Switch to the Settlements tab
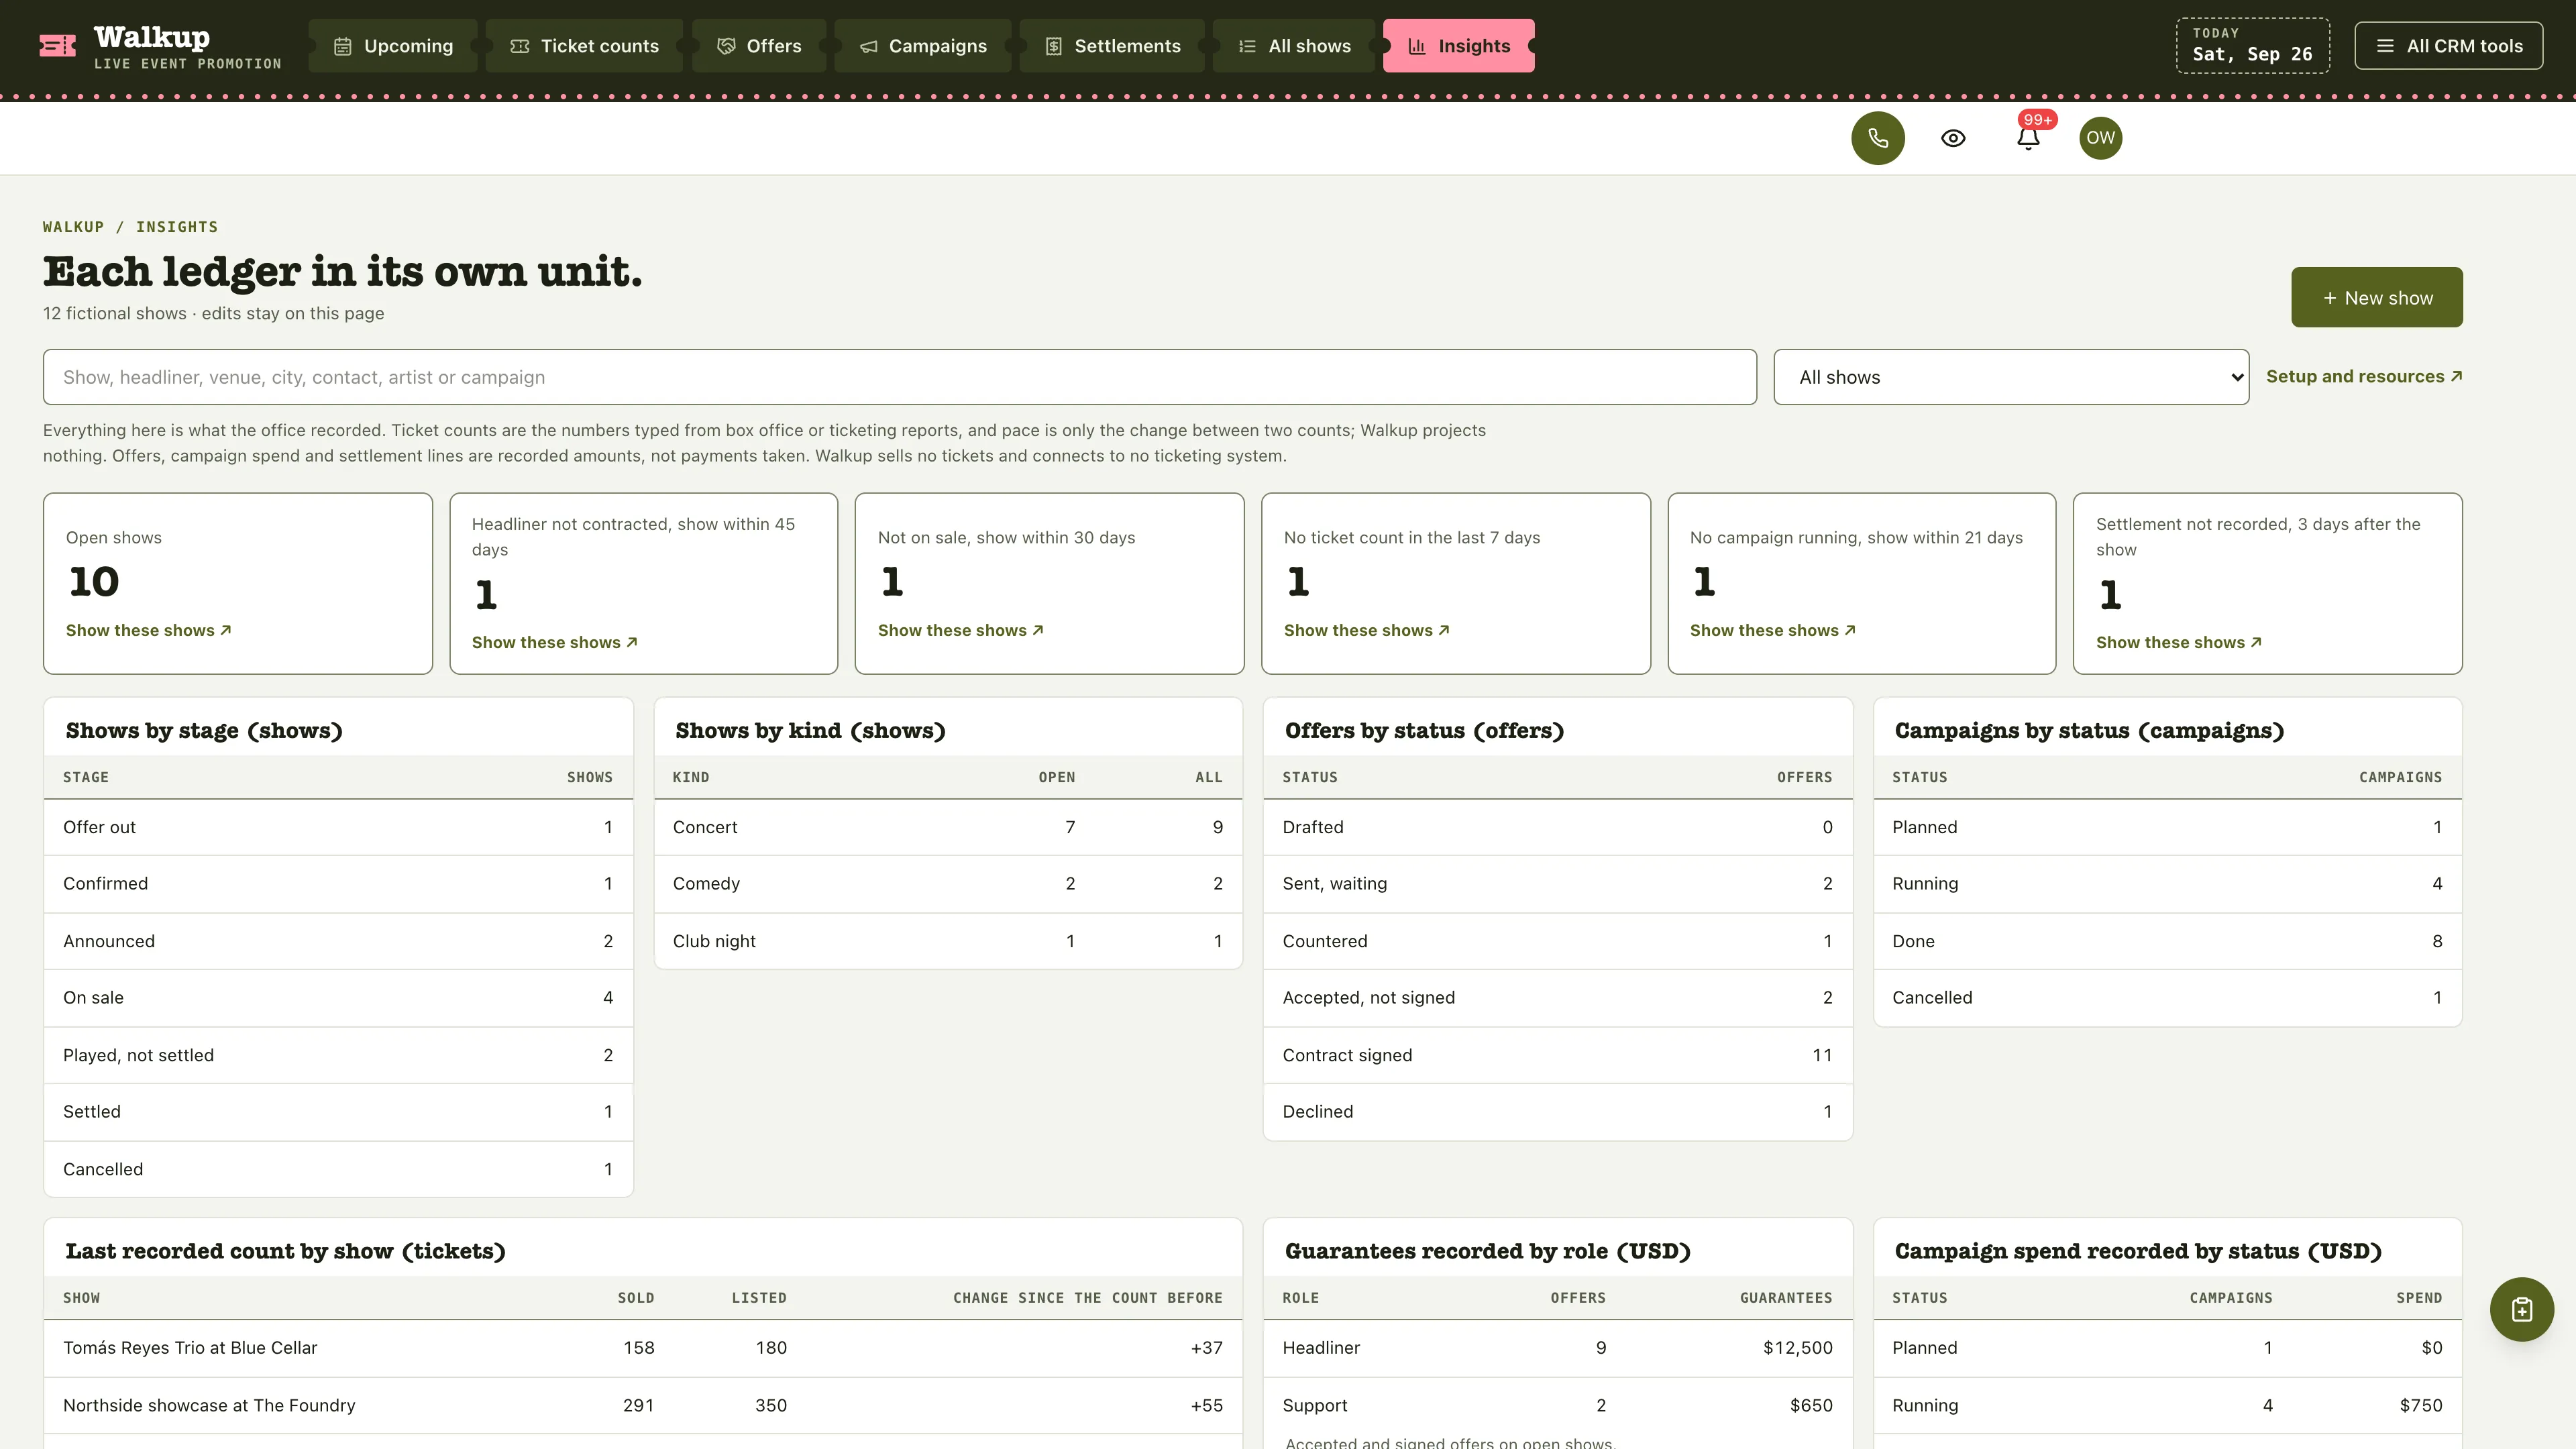The width and height of the screenshot is (2576, 1449). (1112, 46)
